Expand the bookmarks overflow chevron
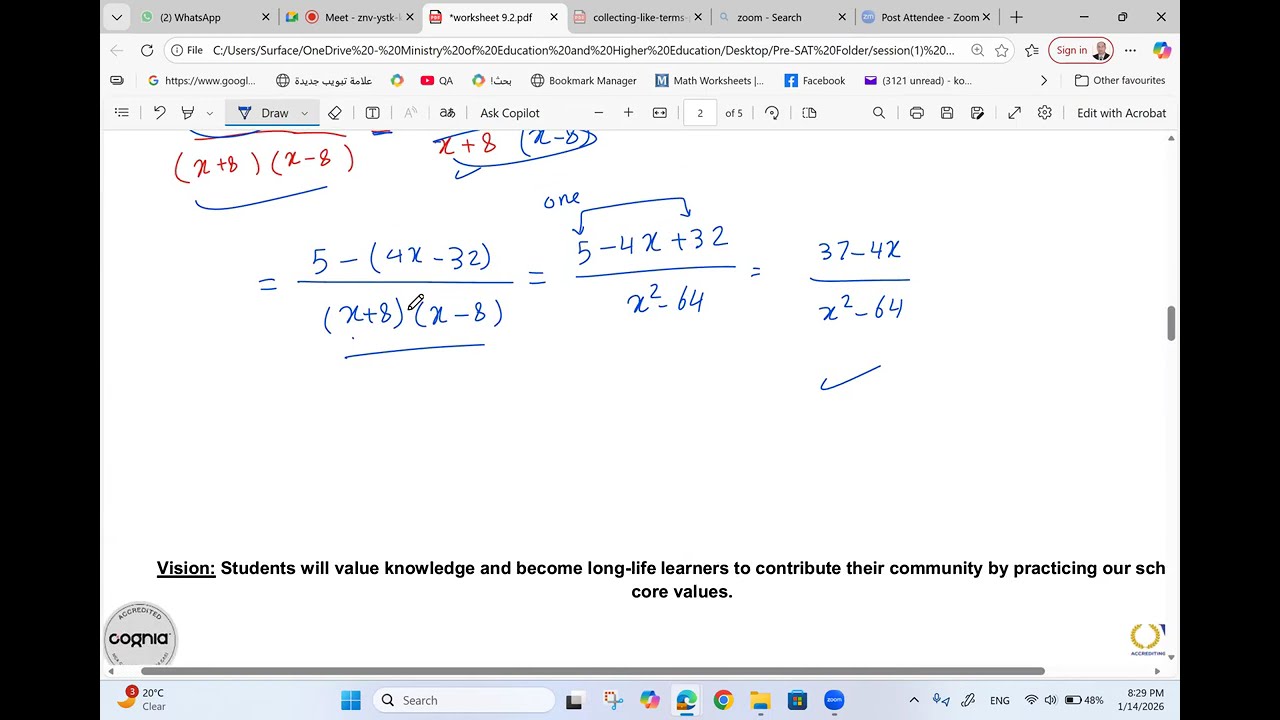Viewport: 1280px width, 720px height. [1044, 80]
